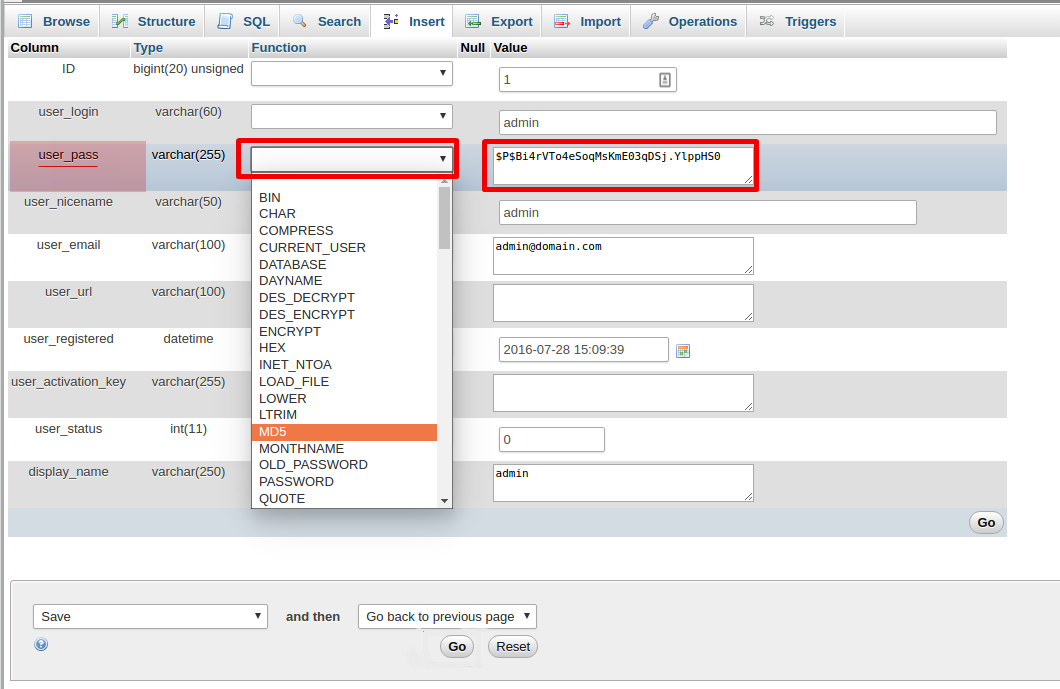Viewport: 1060px width, 689px height.
Task: Open the 'Go back to previous page' dropdown
Action: (448, 617)
